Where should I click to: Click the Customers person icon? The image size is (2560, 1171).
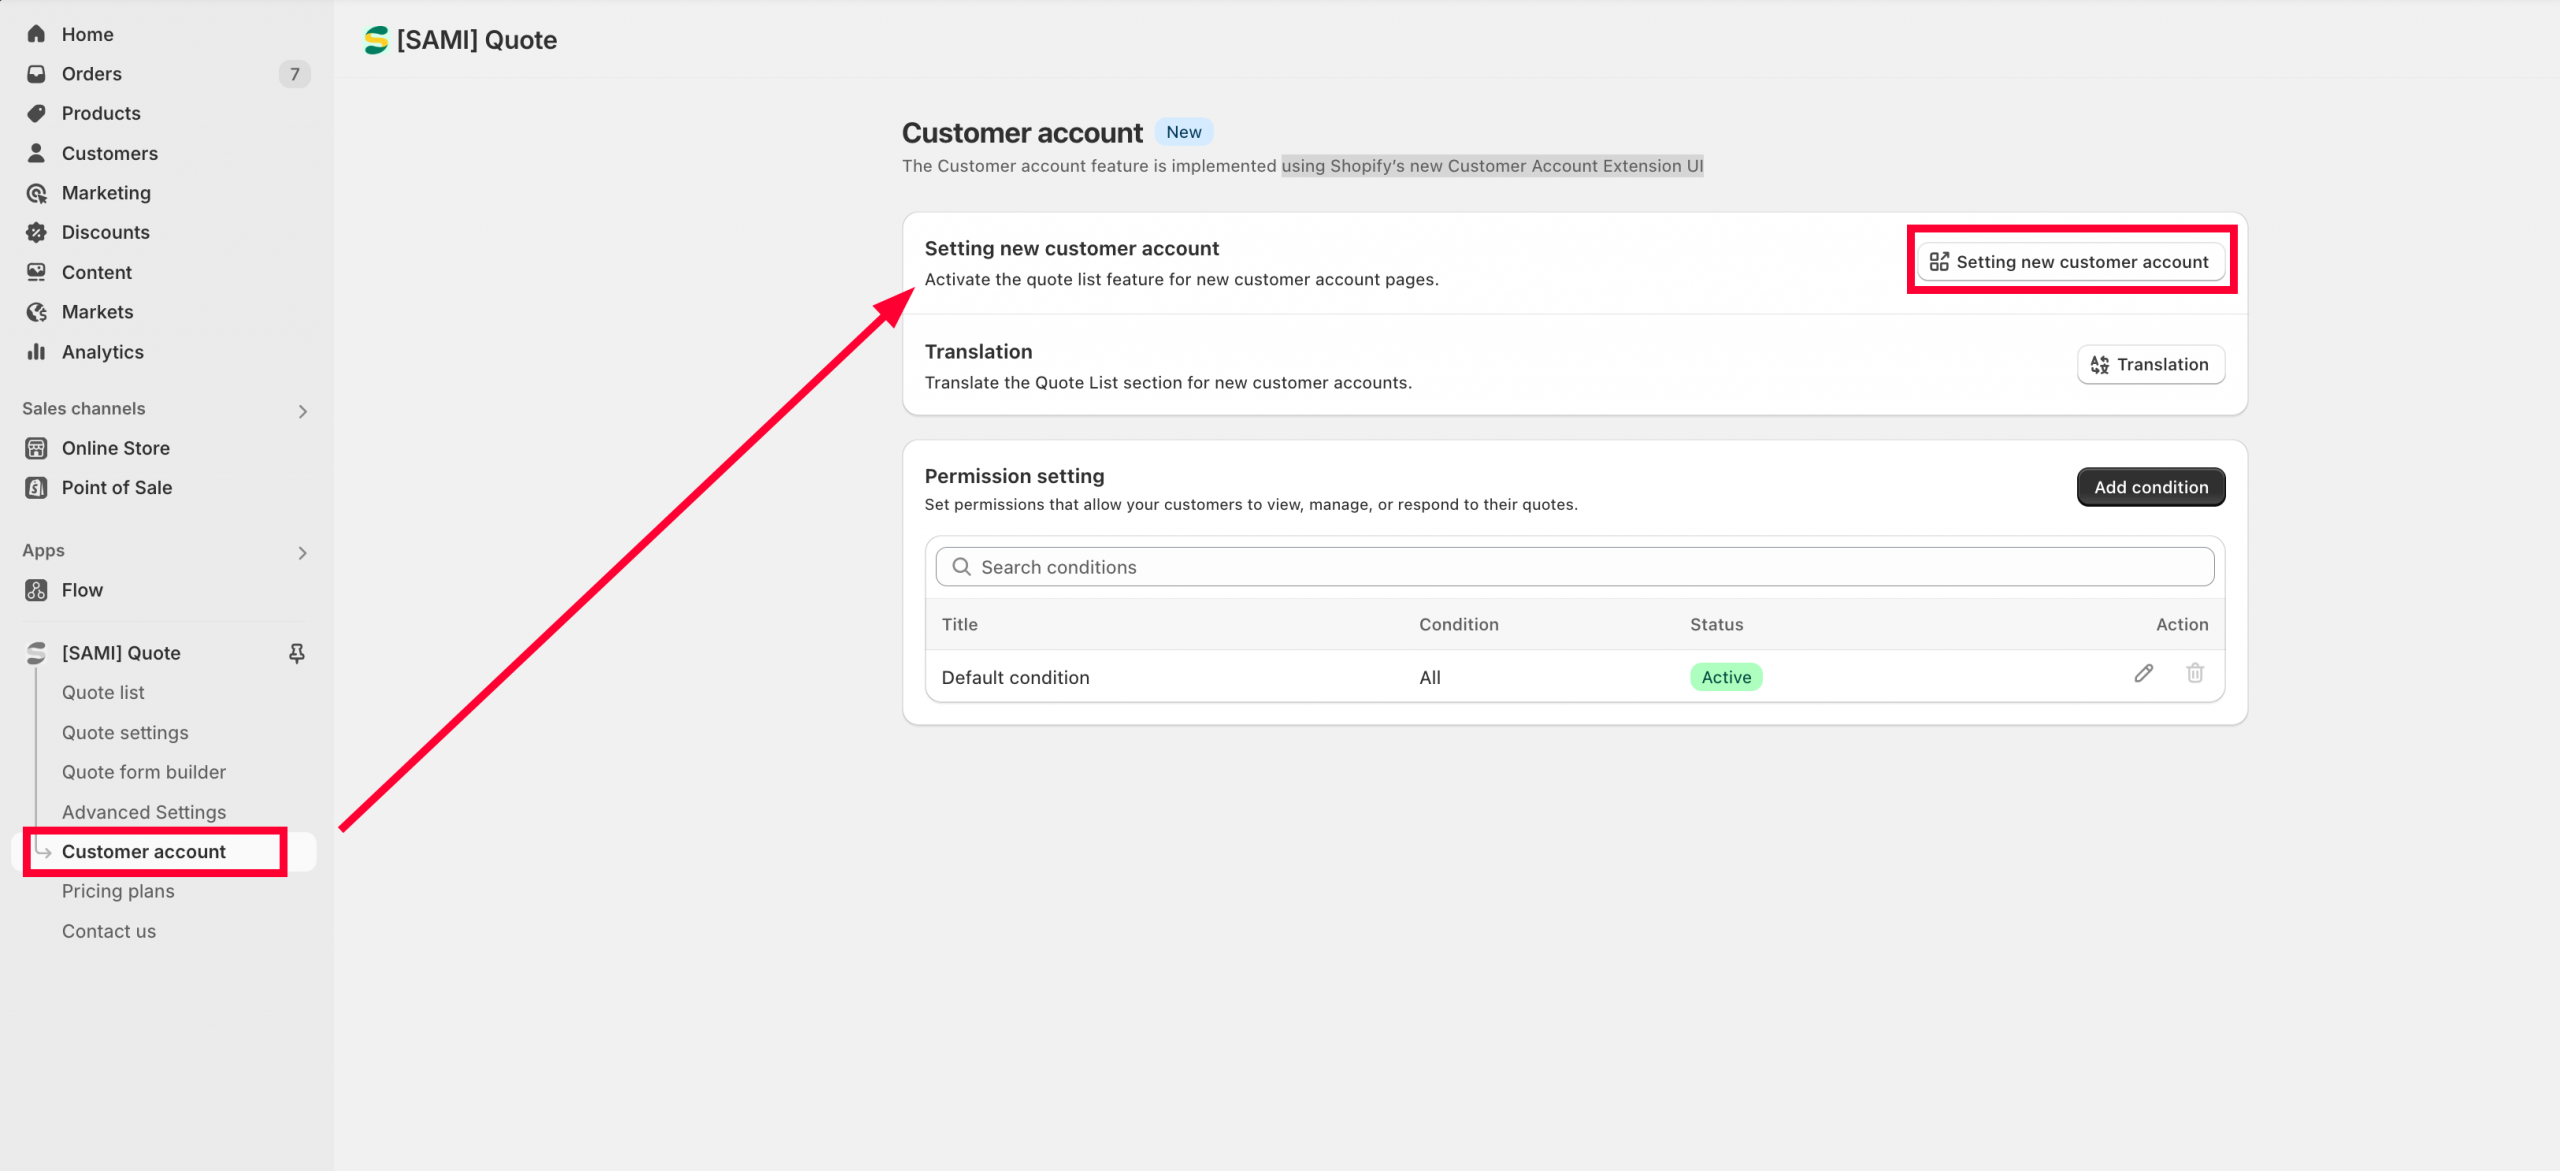(36, 153)
